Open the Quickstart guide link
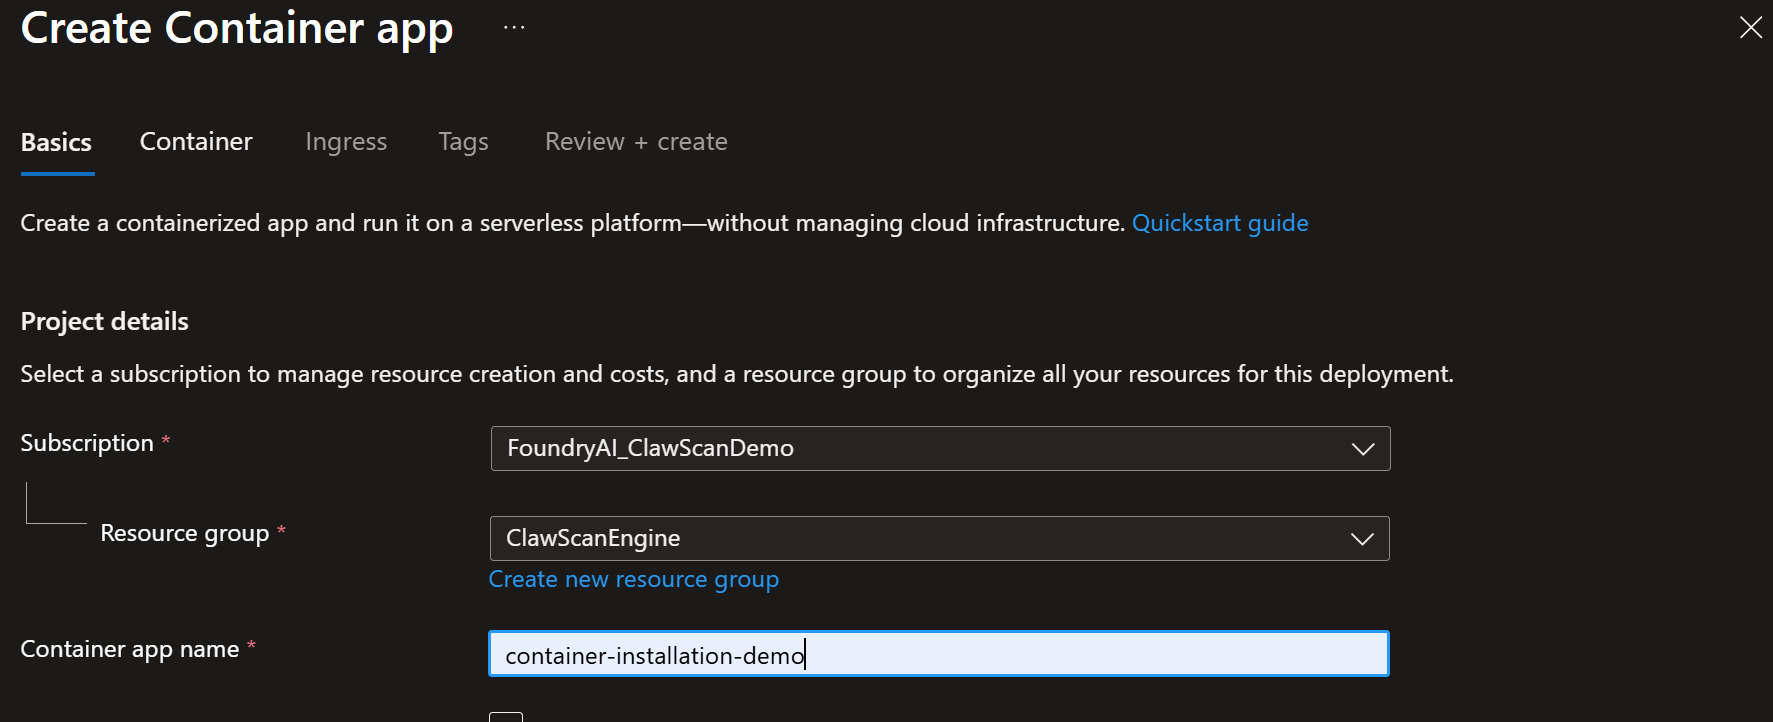The height and width of the screenshot is (722, 1773). pyautogui.click(x=1220, y=223)
